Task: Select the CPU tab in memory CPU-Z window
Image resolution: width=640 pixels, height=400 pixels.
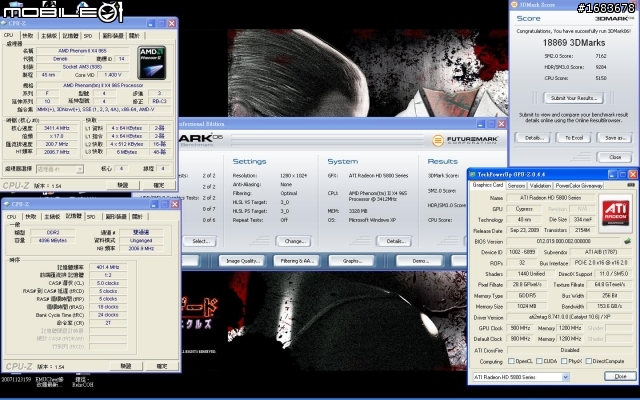Action: (11, 217)
